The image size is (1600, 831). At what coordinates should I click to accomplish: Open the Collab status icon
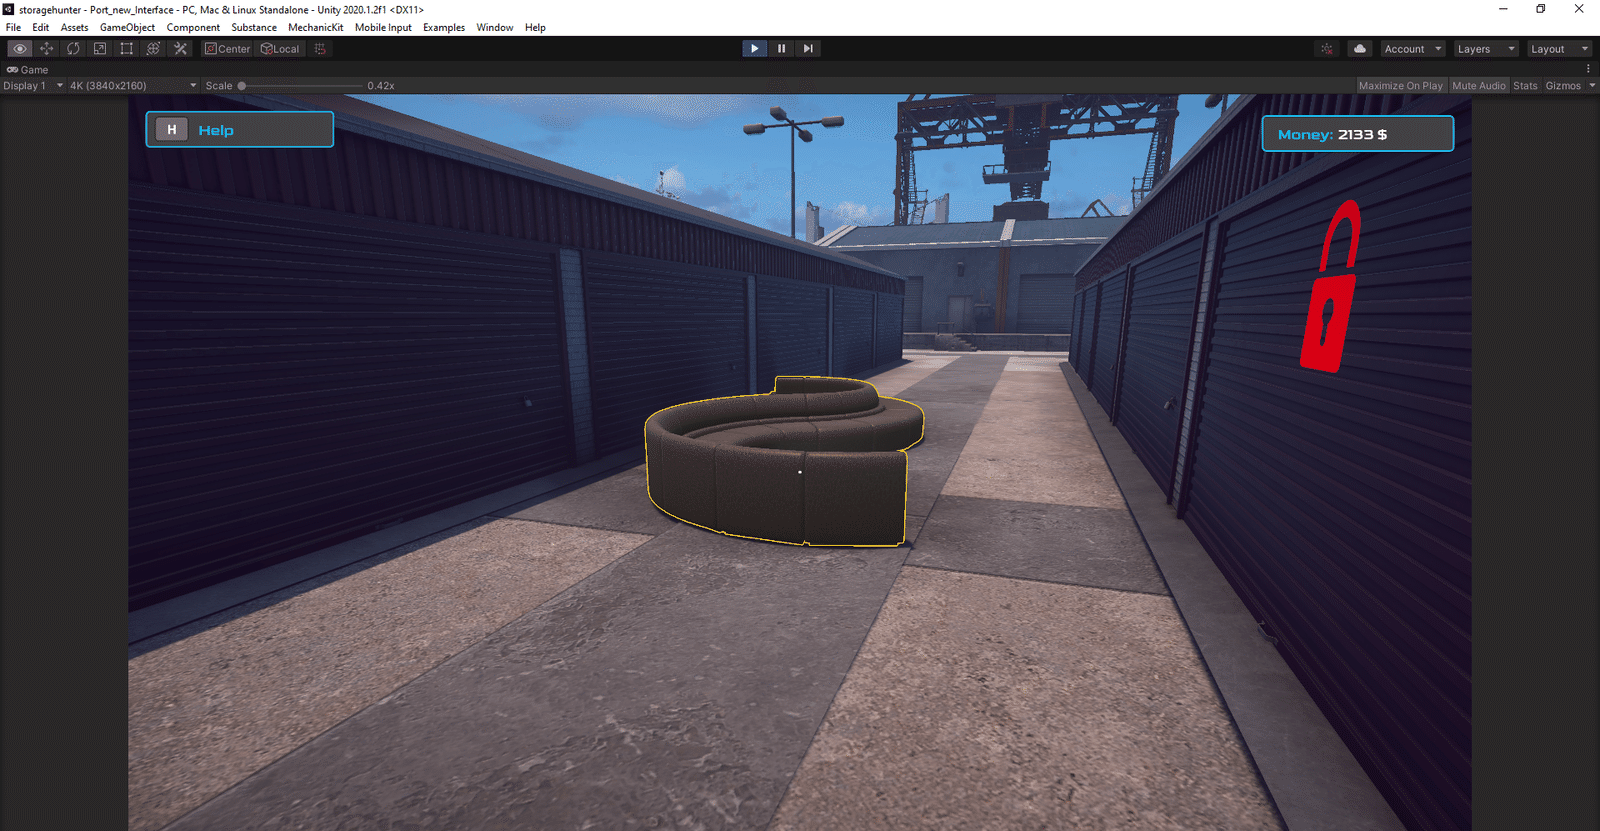tap(1327, 48)
